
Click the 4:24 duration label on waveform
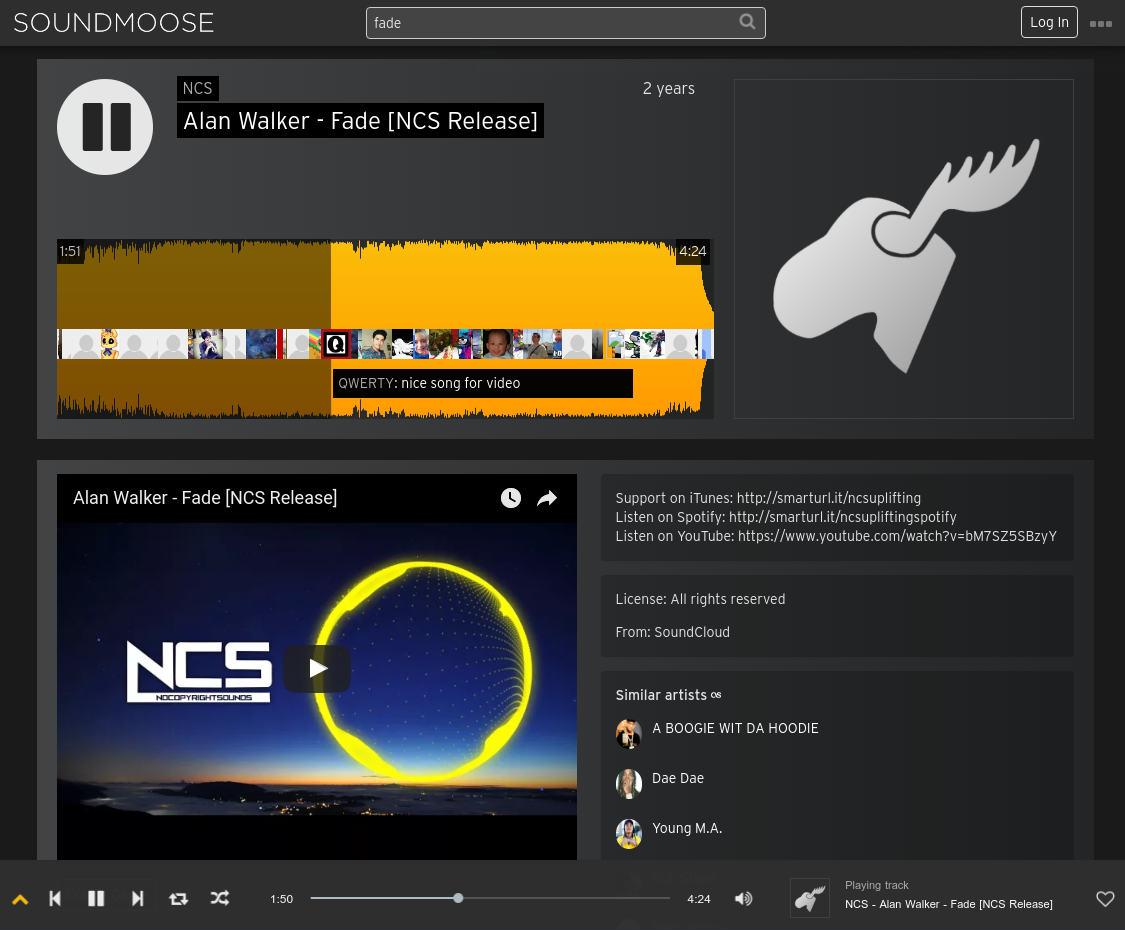693,251
